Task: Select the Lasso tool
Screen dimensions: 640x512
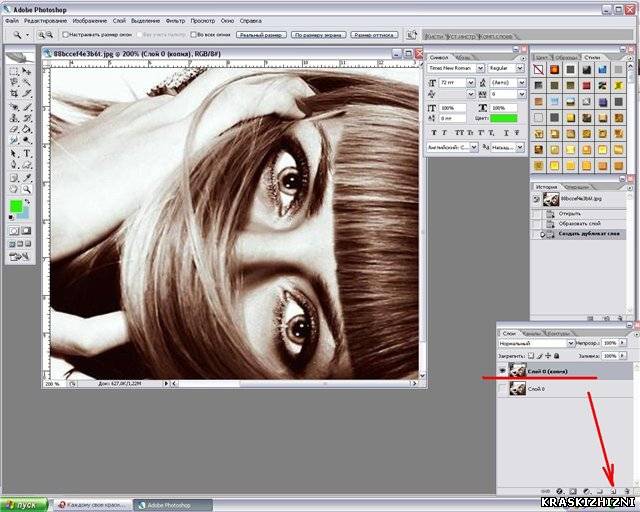Action: (x=14, y=82)
